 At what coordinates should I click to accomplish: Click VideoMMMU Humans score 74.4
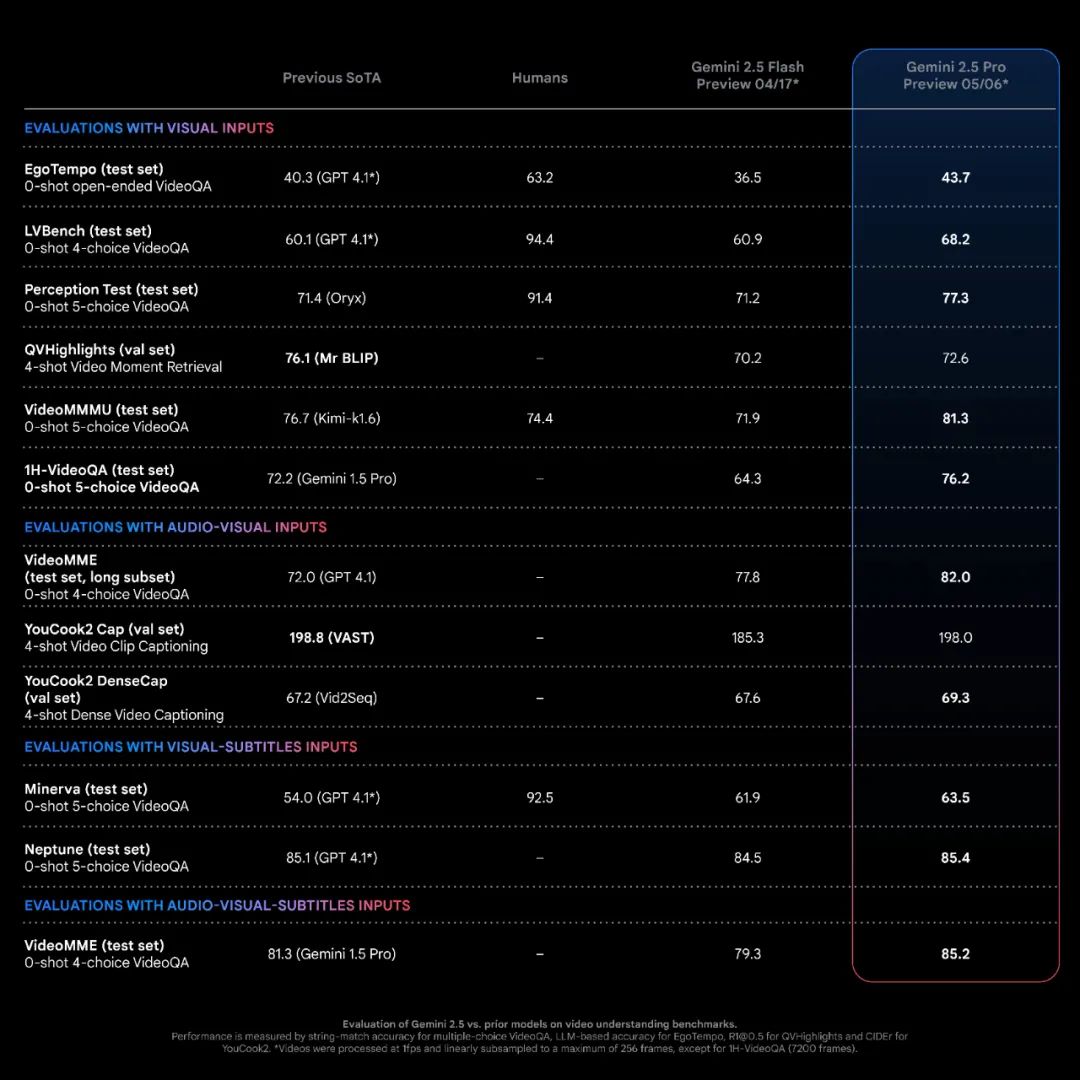539,418
